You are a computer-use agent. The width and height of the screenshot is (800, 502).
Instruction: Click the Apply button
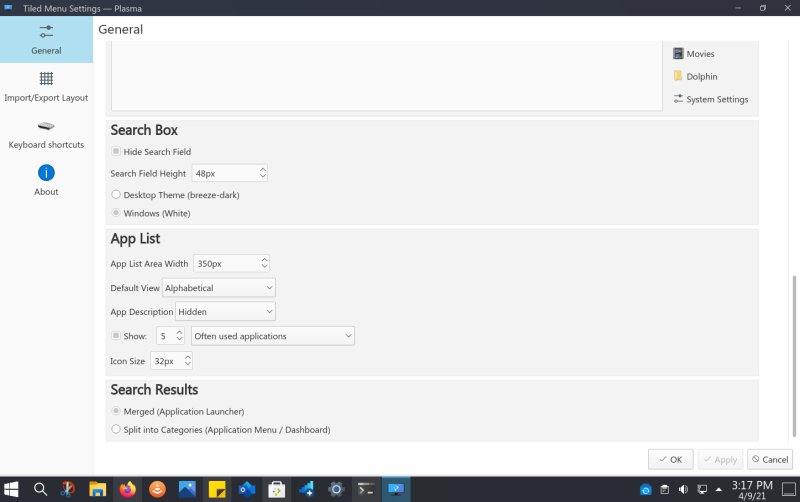tap(720, 459)
